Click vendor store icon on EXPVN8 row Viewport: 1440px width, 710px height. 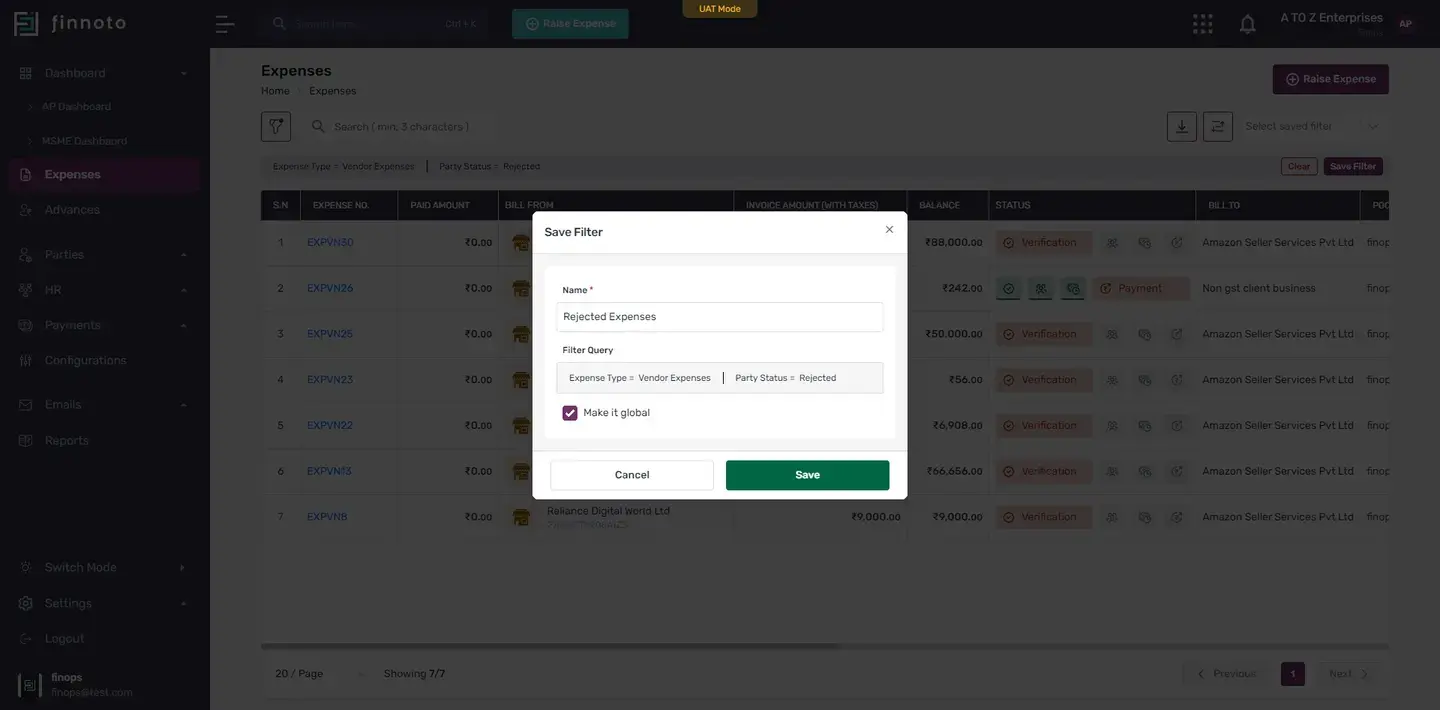coord(521,517)
